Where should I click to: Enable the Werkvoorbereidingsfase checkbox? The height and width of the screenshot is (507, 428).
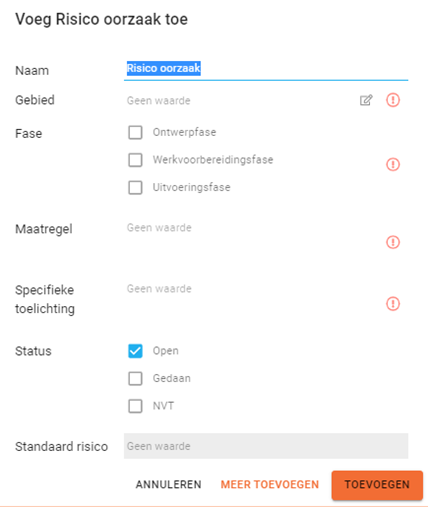click(x=135, y=160)
